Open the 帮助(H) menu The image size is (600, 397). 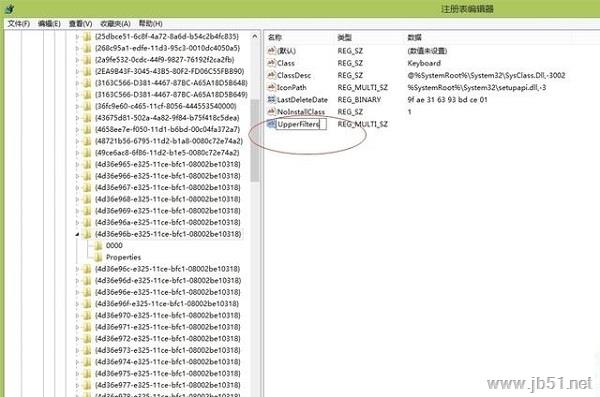(x=150, y=24)
